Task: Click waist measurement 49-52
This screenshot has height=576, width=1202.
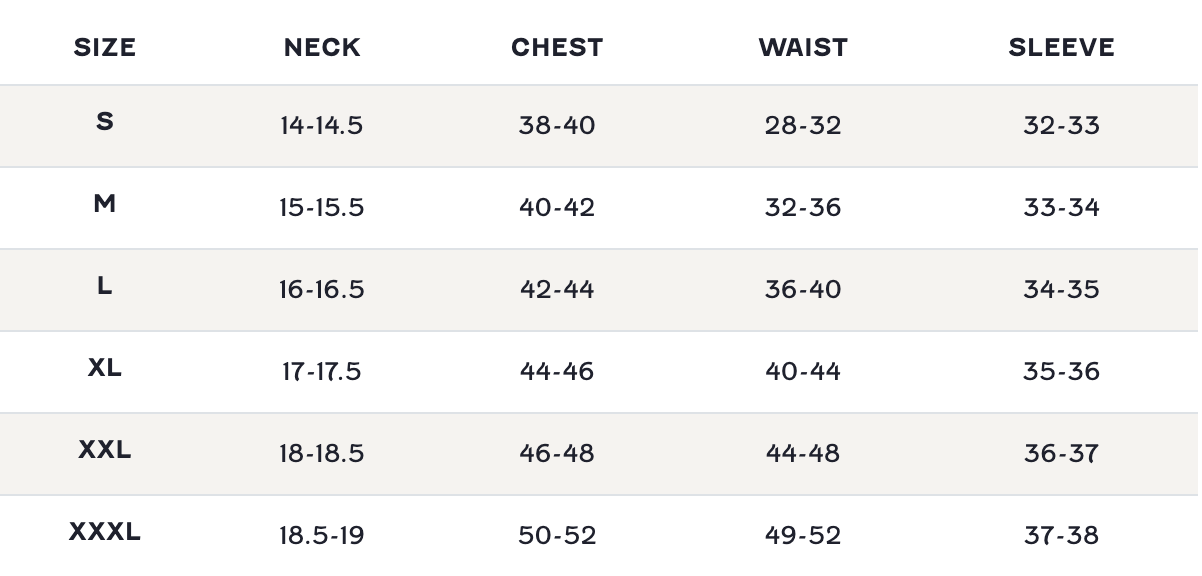Action: [x=803, y=536]
